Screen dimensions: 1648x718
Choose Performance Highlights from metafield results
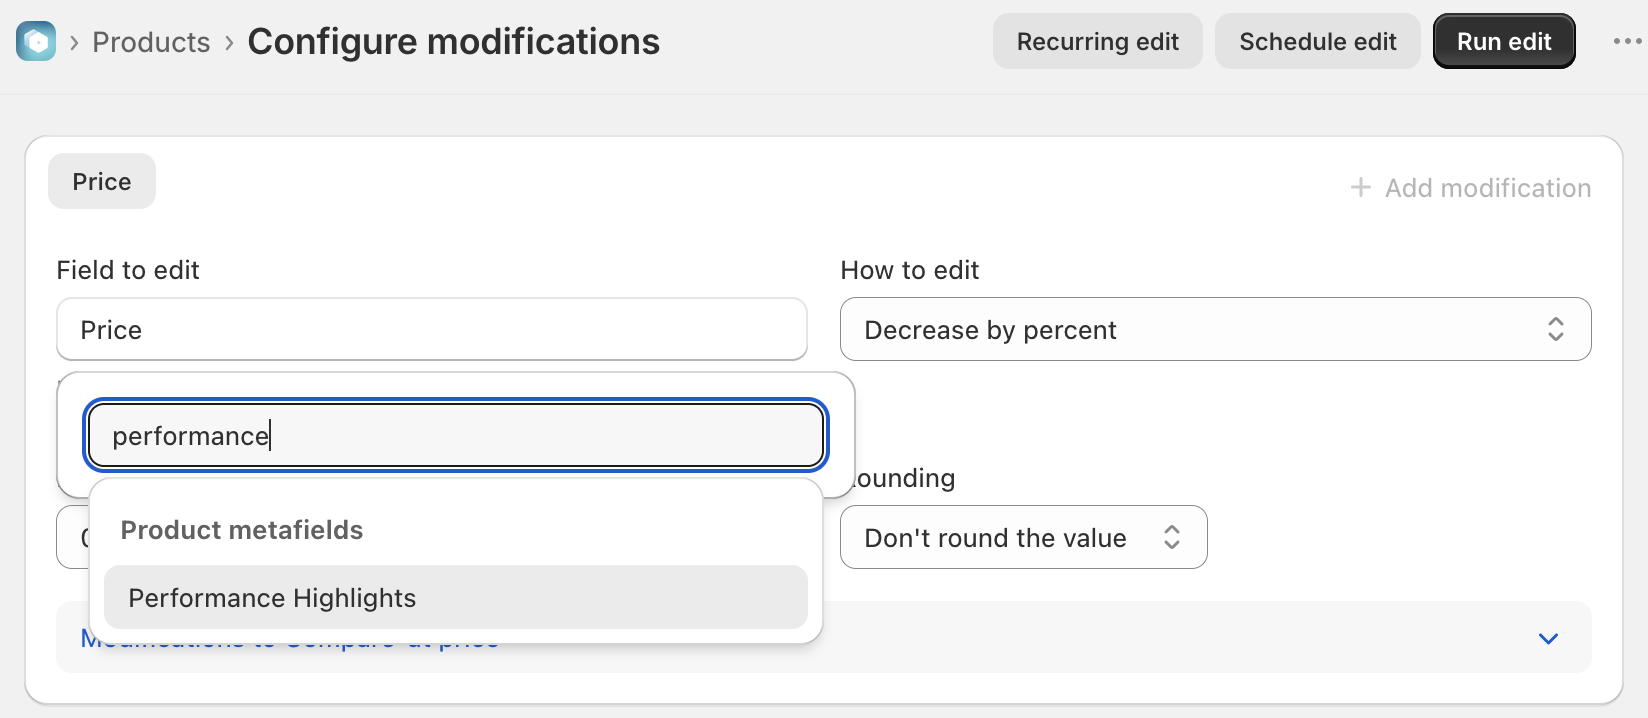click(x=456, y=597)
